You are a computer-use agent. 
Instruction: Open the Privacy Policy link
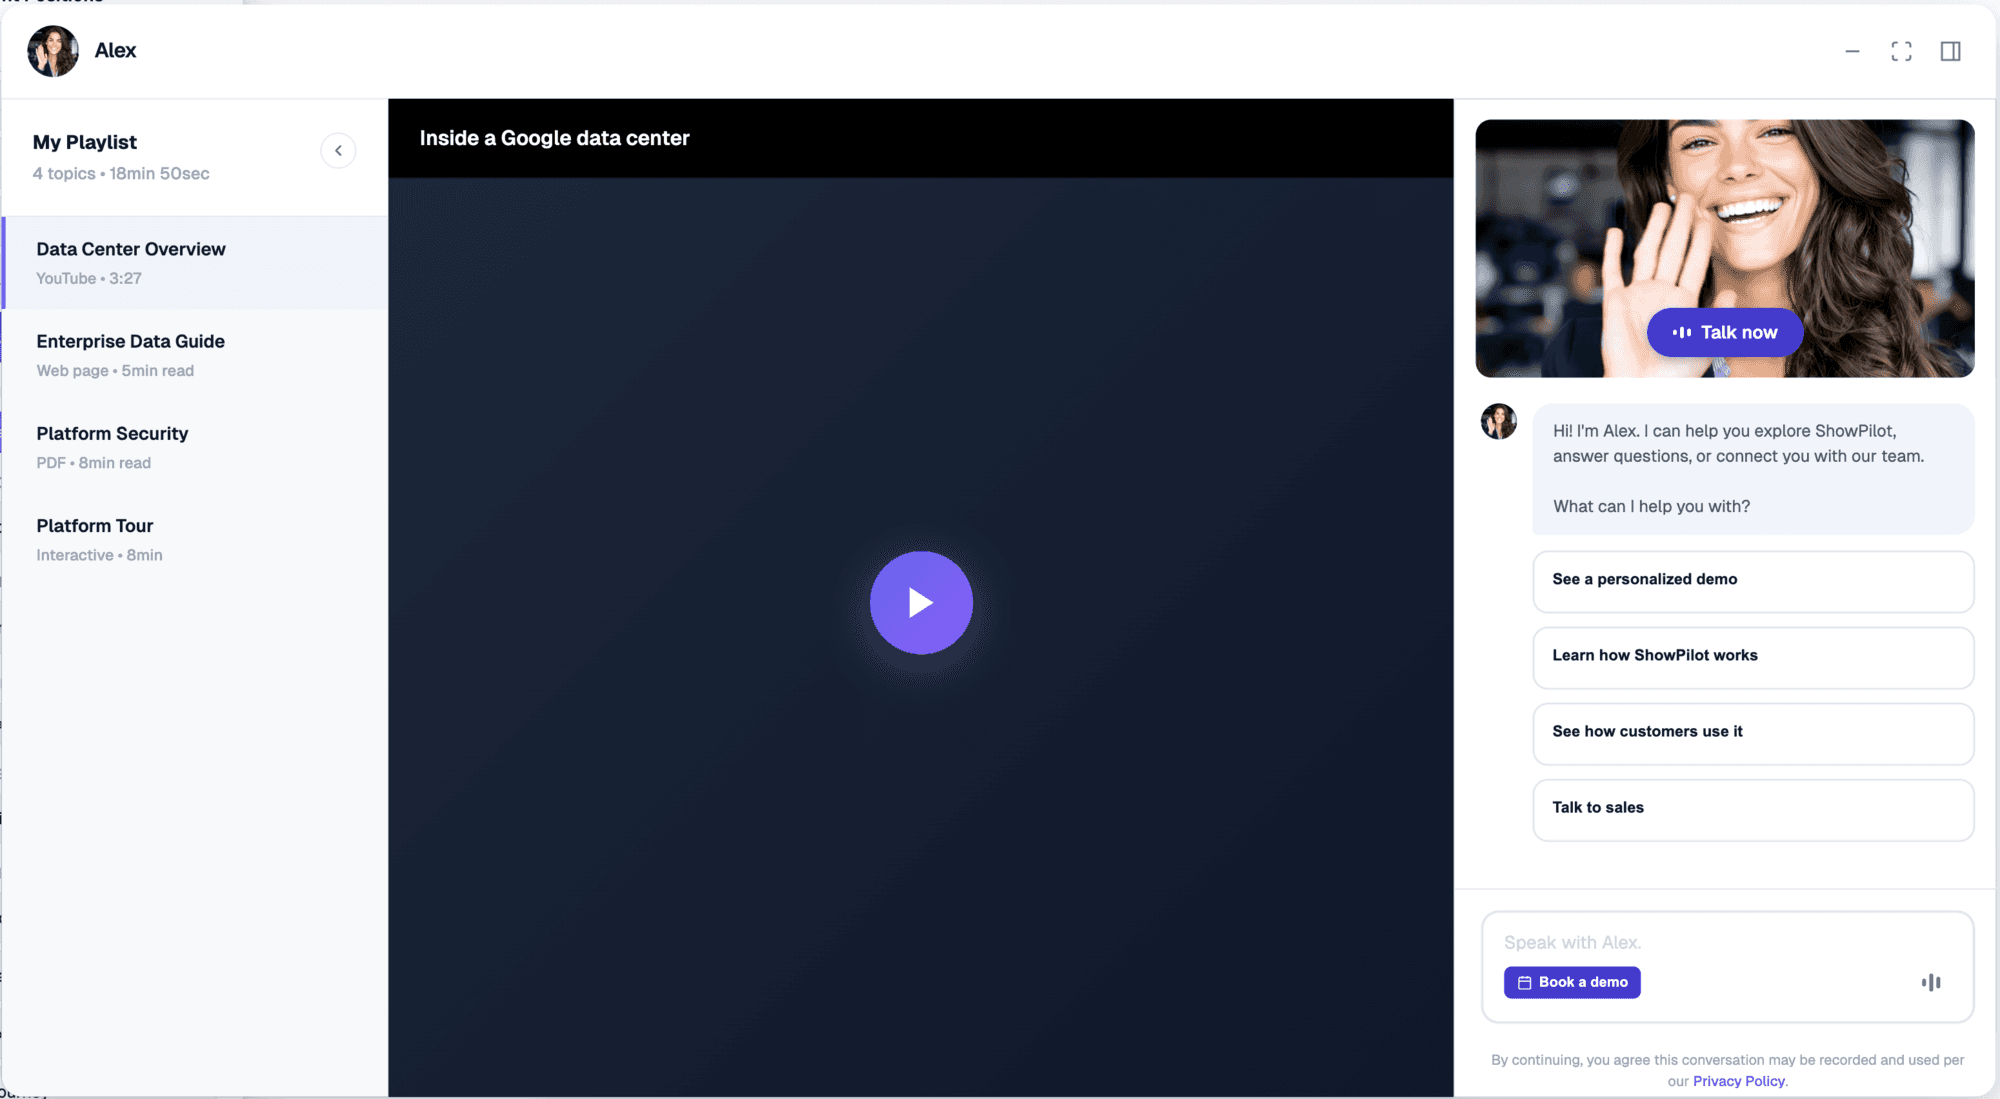click(x=1738, y=1081)
